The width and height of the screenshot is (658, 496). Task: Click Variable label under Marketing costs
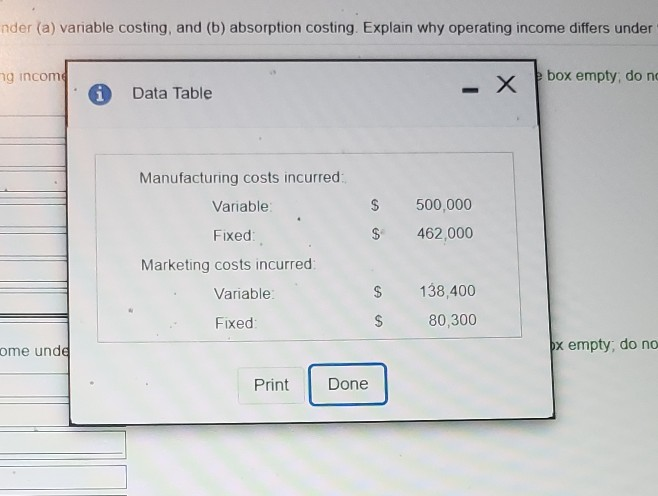pos(244,293)
